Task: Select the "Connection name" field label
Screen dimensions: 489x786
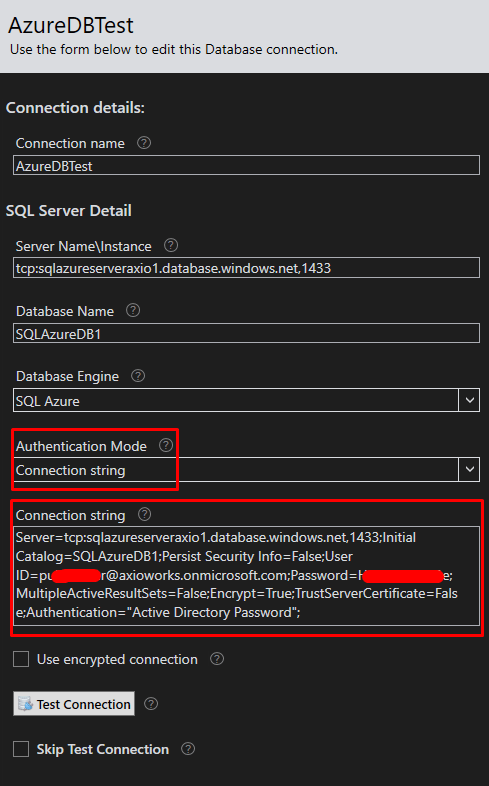Action: coord(70,143)
